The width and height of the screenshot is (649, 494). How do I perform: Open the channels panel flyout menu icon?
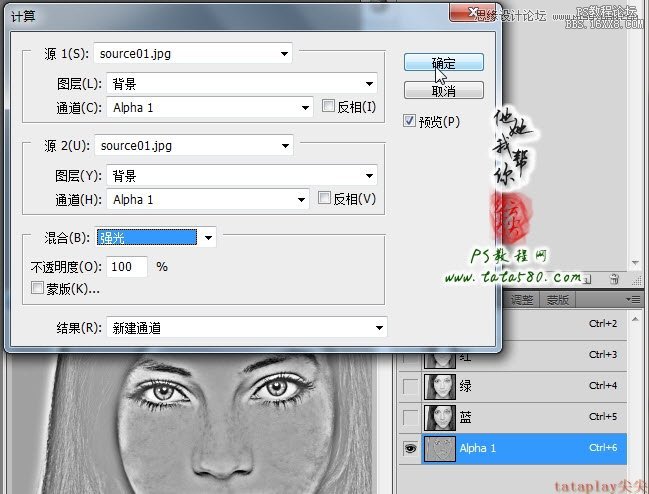[x=633, y=299]
